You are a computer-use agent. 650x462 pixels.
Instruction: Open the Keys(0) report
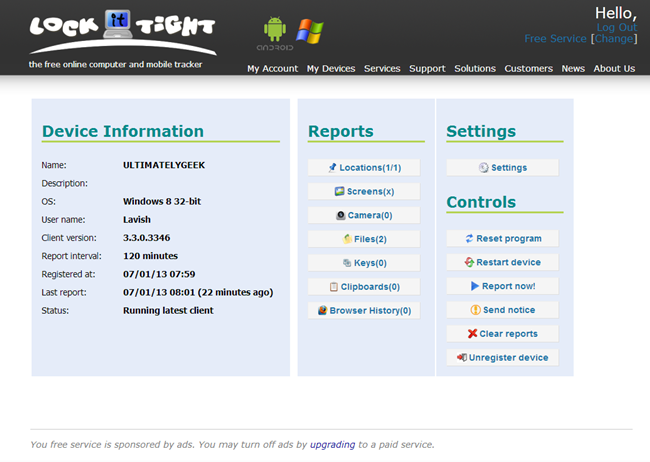click(364, 263)
